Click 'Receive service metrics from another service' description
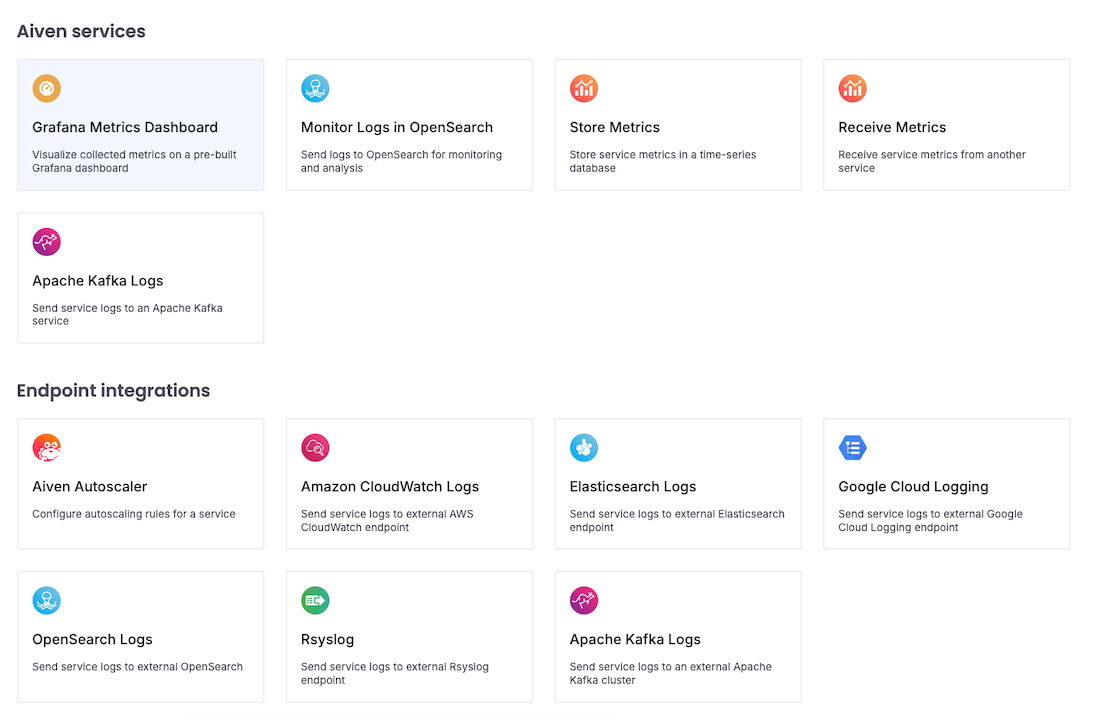The image size is (1113, 720). coord(931,161)
